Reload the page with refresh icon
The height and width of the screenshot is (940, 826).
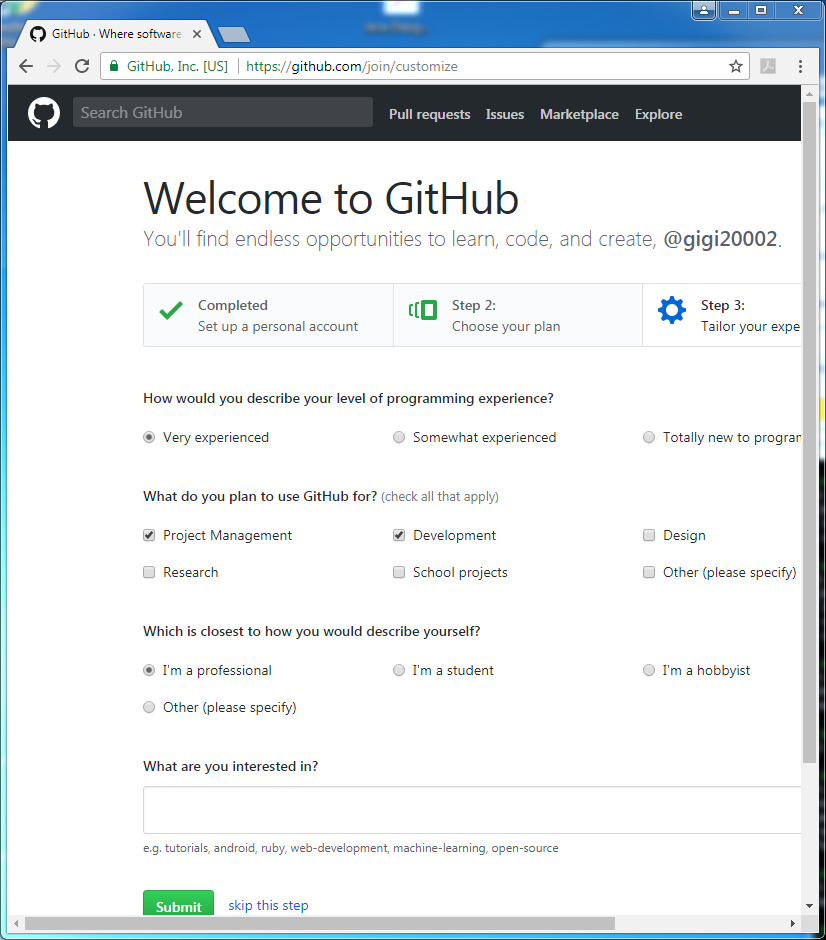[x=82, y=66]
